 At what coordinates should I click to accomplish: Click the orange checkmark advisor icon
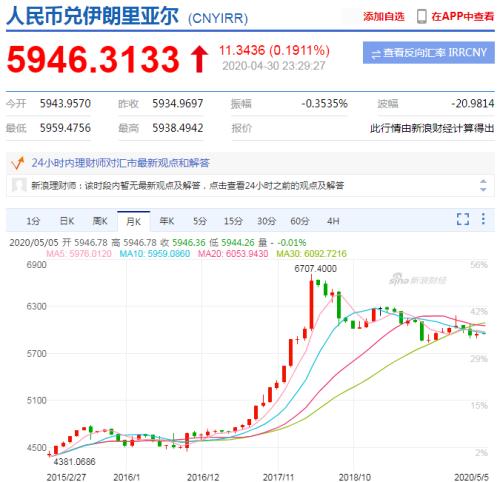click(x=17, y=163)
